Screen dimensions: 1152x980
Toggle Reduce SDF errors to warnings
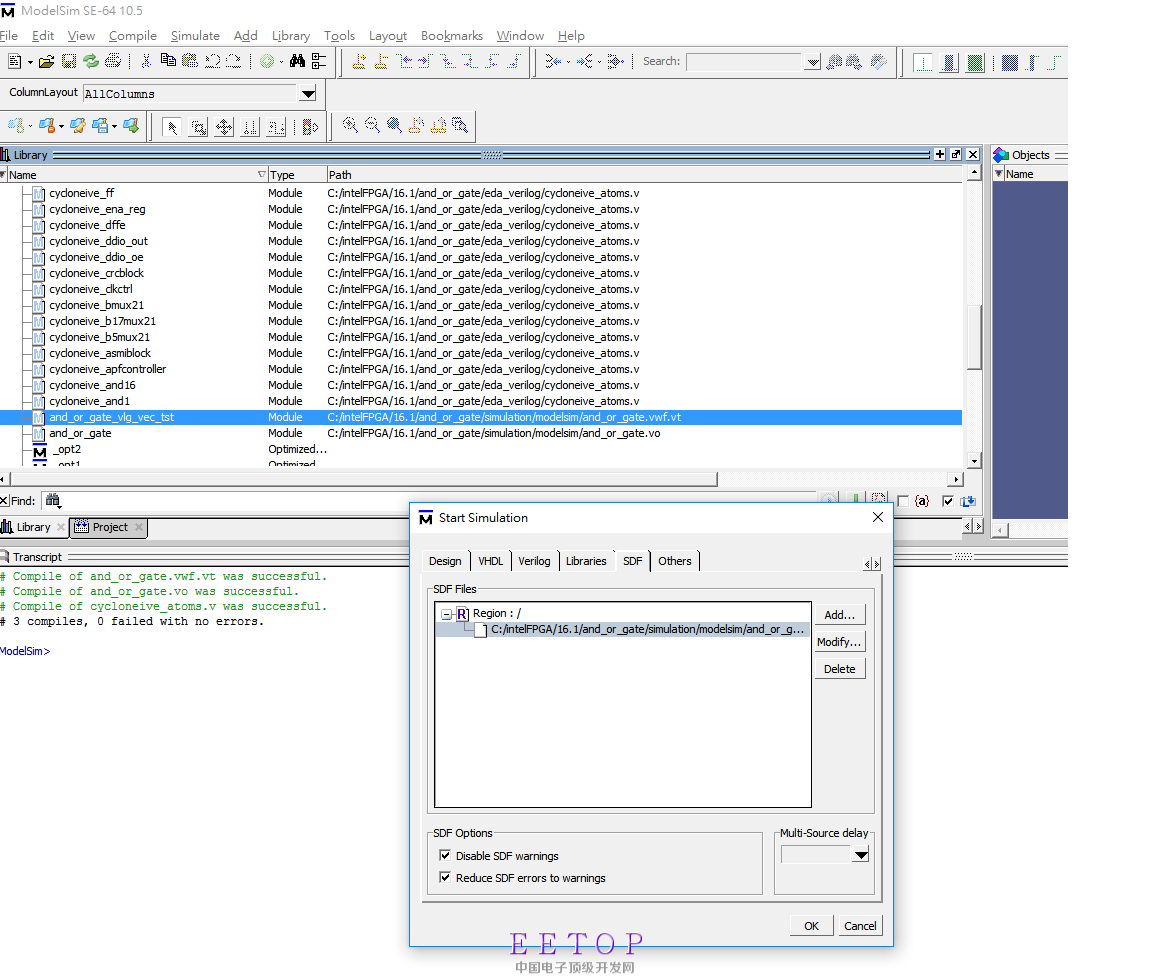click(445, 878)
